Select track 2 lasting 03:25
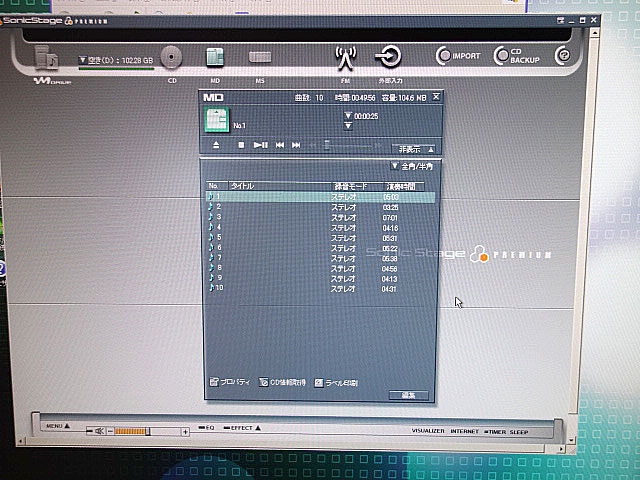640x480 pixels. coord(321,207)
